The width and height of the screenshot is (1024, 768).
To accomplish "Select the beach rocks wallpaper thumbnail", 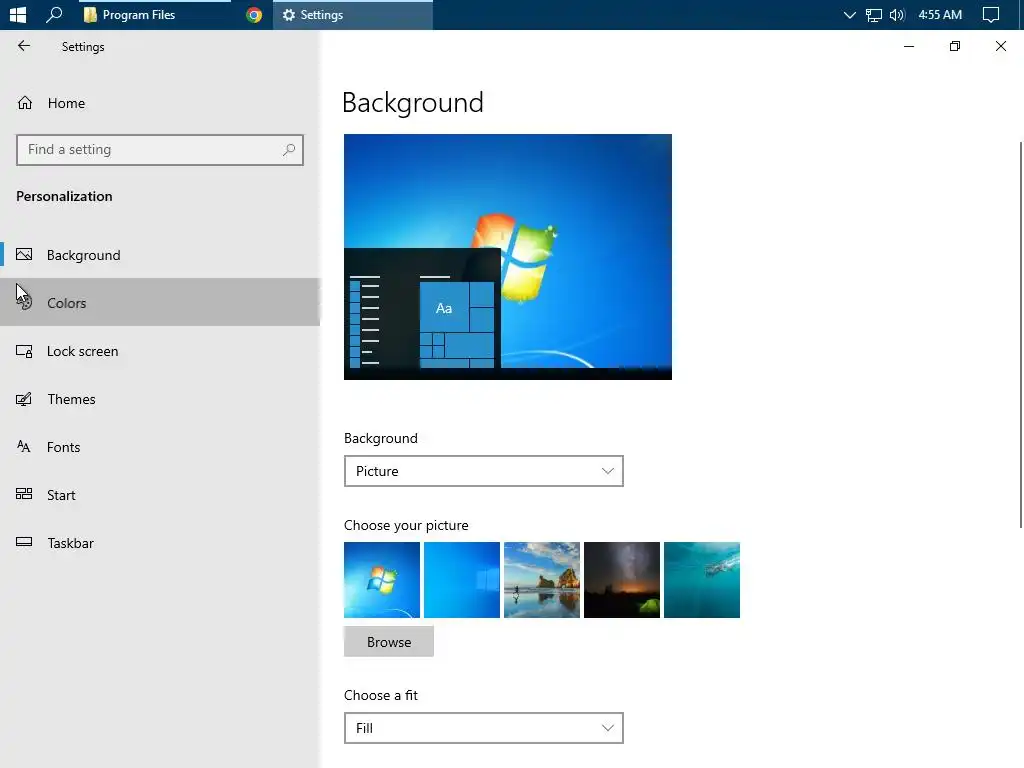I will point(542,580).
